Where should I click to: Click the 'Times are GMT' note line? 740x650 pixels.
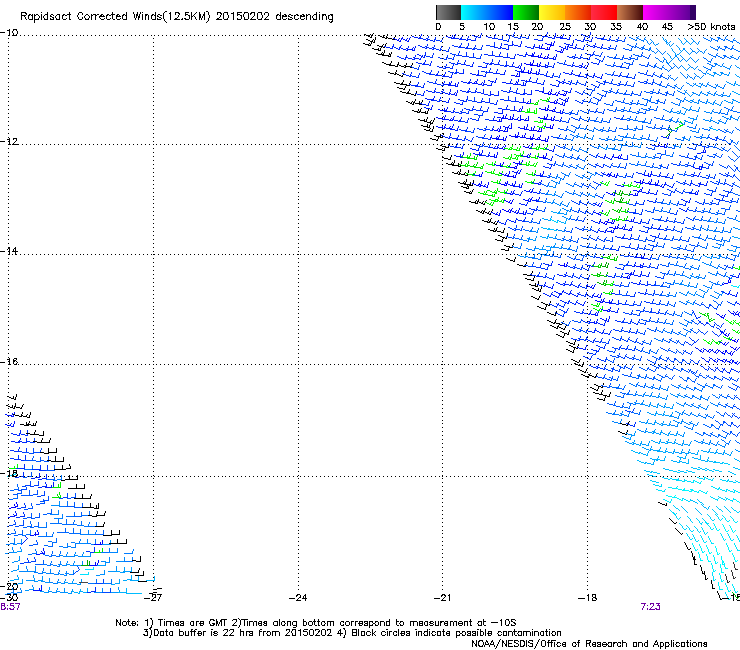pos(316,623)
